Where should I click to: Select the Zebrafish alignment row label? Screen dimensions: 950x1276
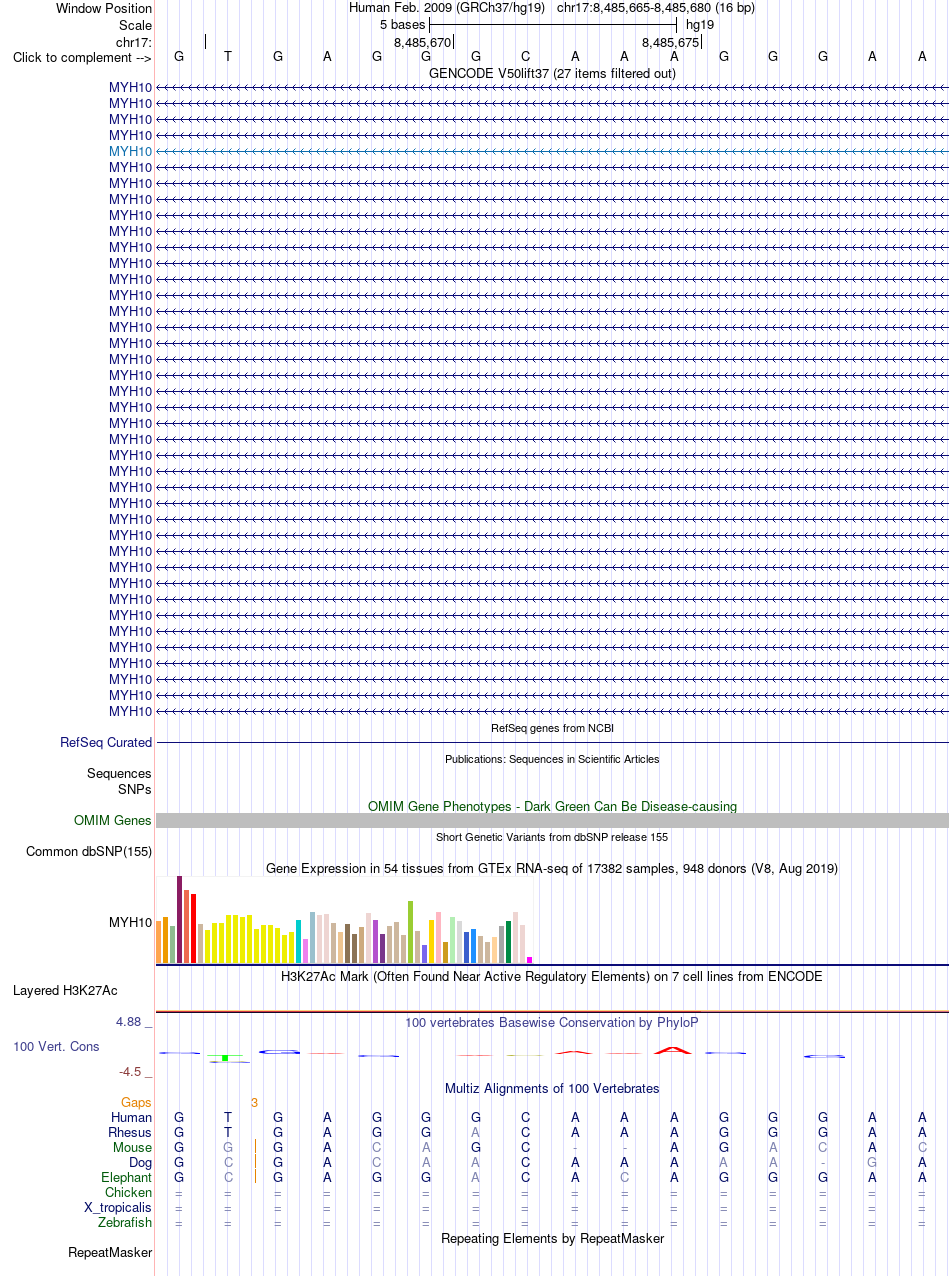tap(125, 1223)
